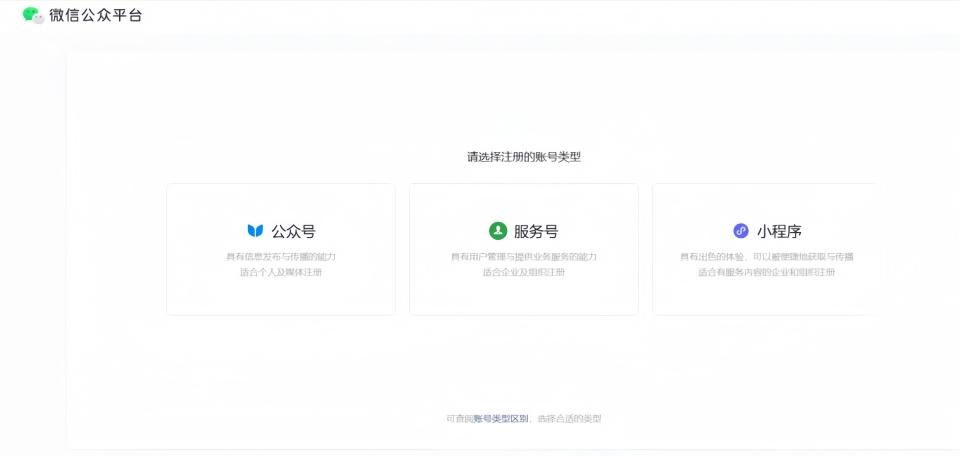
Task: Click the 请选择注册的账号类型 heading text
Action: [x=524, y=157]
